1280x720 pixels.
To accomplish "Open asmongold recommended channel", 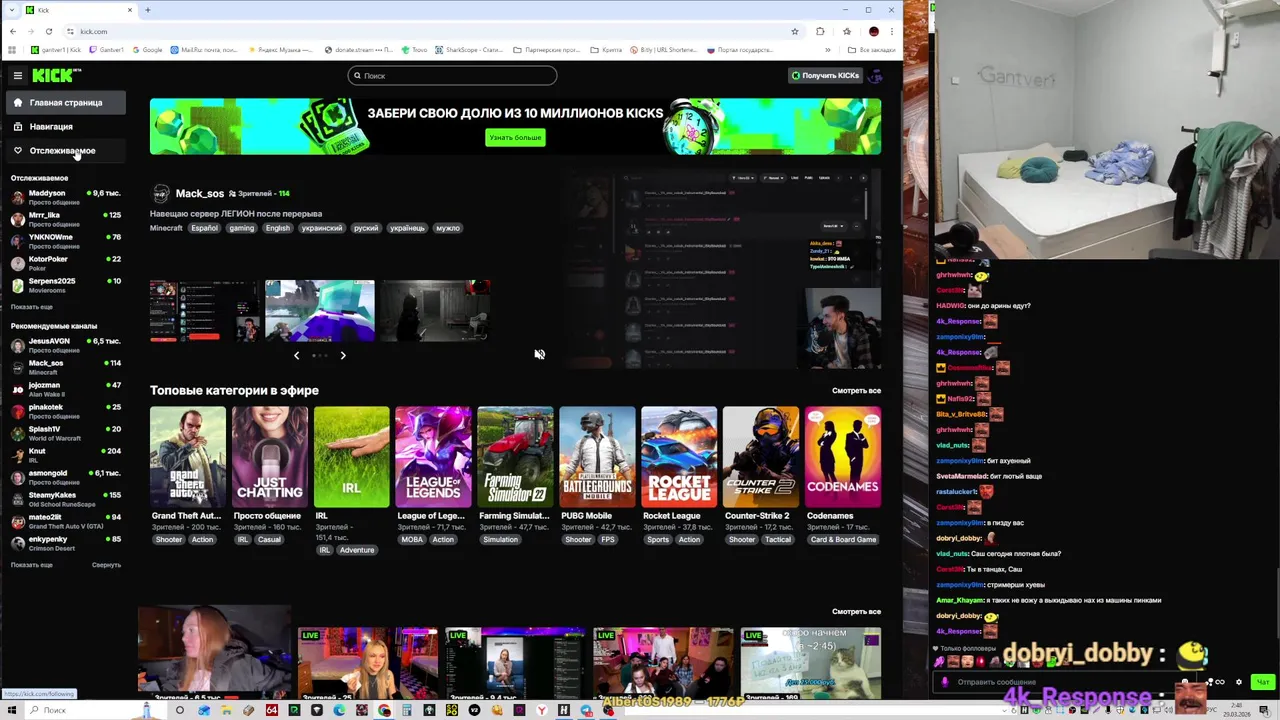I will click(65, 477).
